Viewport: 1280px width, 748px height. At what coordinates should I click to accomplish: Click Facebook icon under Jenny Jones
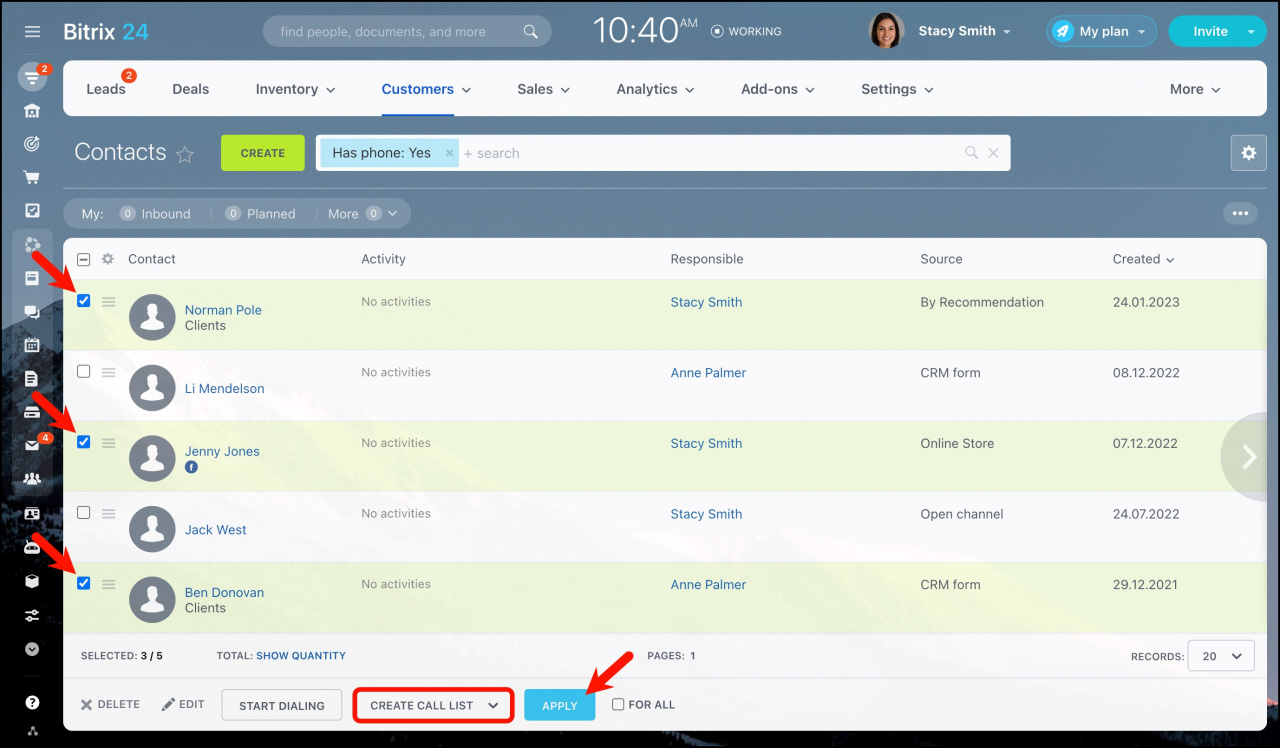(191, 467)
